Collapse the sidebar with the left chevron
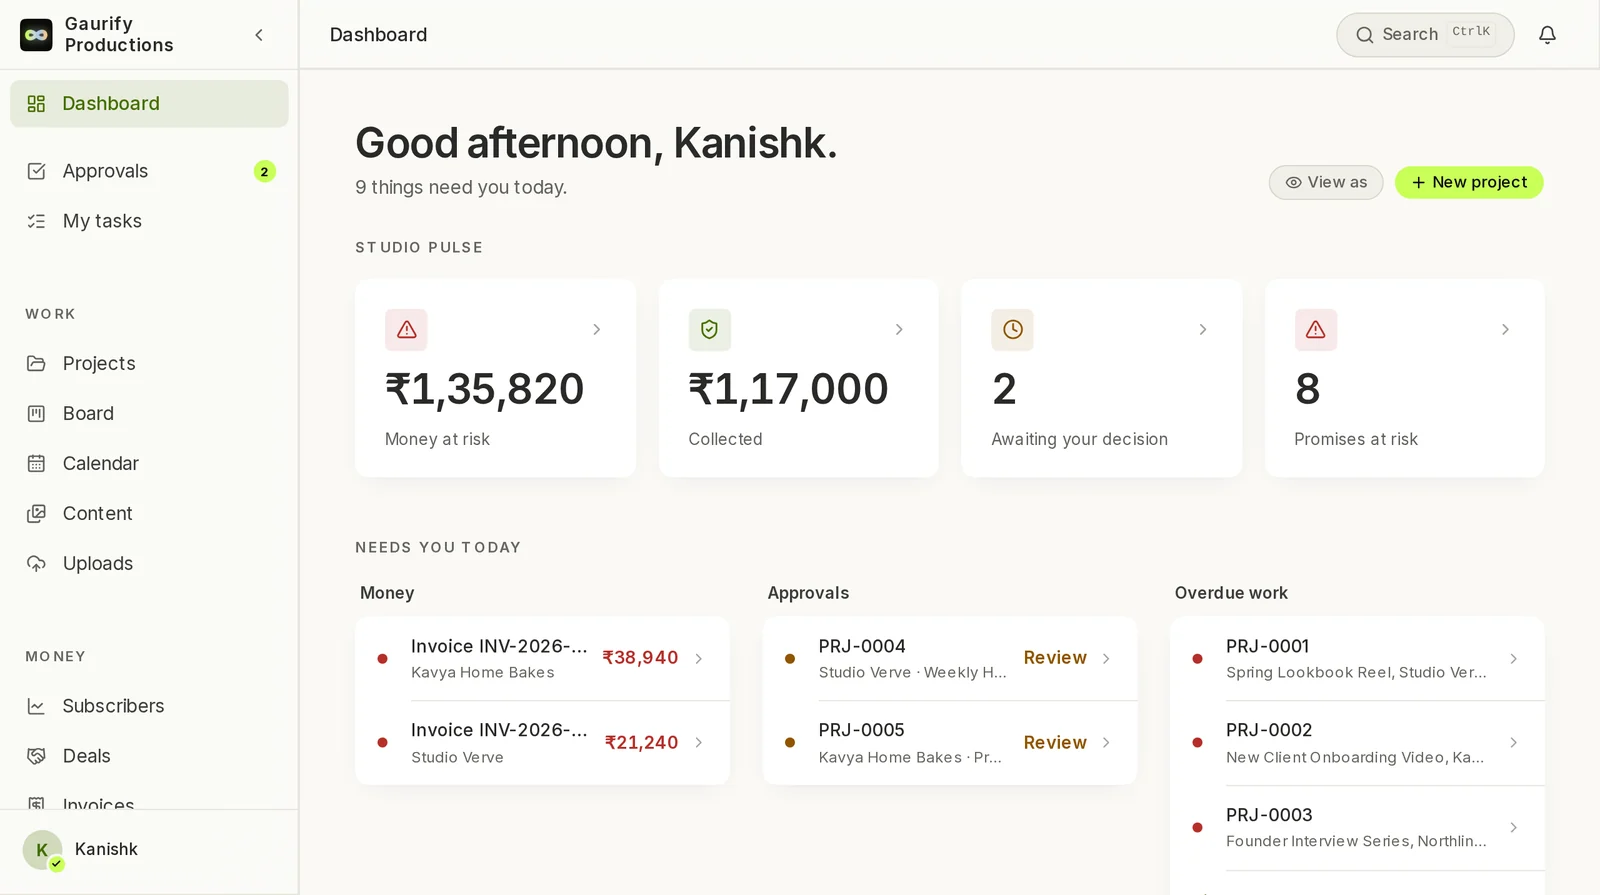Viewport: 1600px width, 895px height. [x=259, y=35]
